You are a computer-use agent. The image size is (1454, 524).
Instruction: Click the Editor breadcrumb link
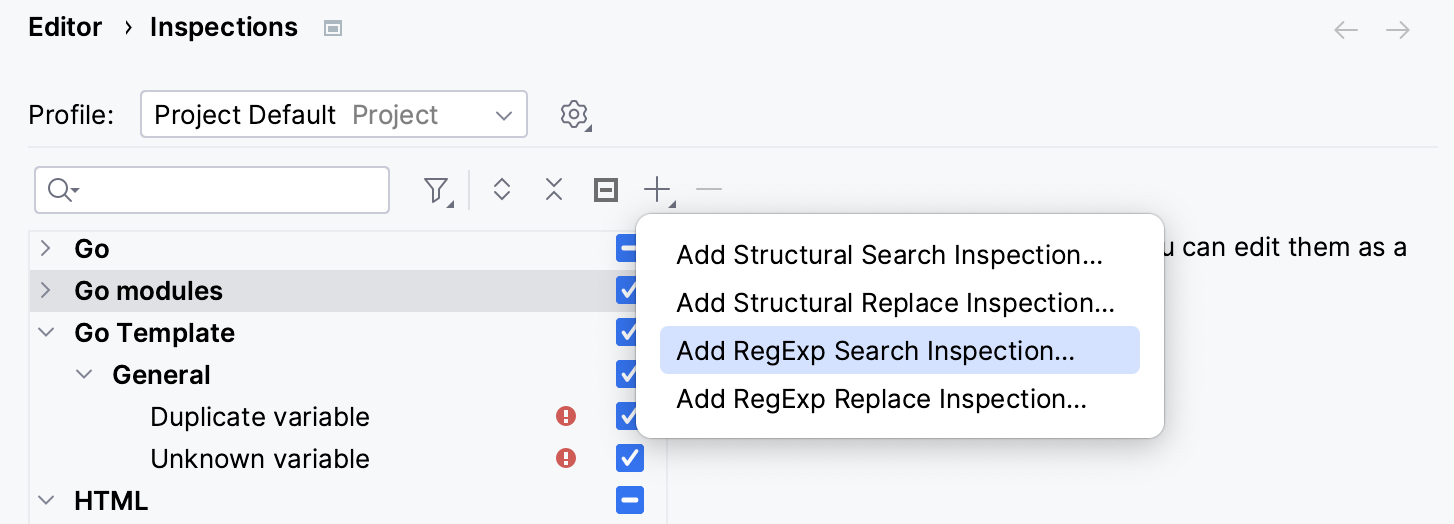(x=65, y=28)
